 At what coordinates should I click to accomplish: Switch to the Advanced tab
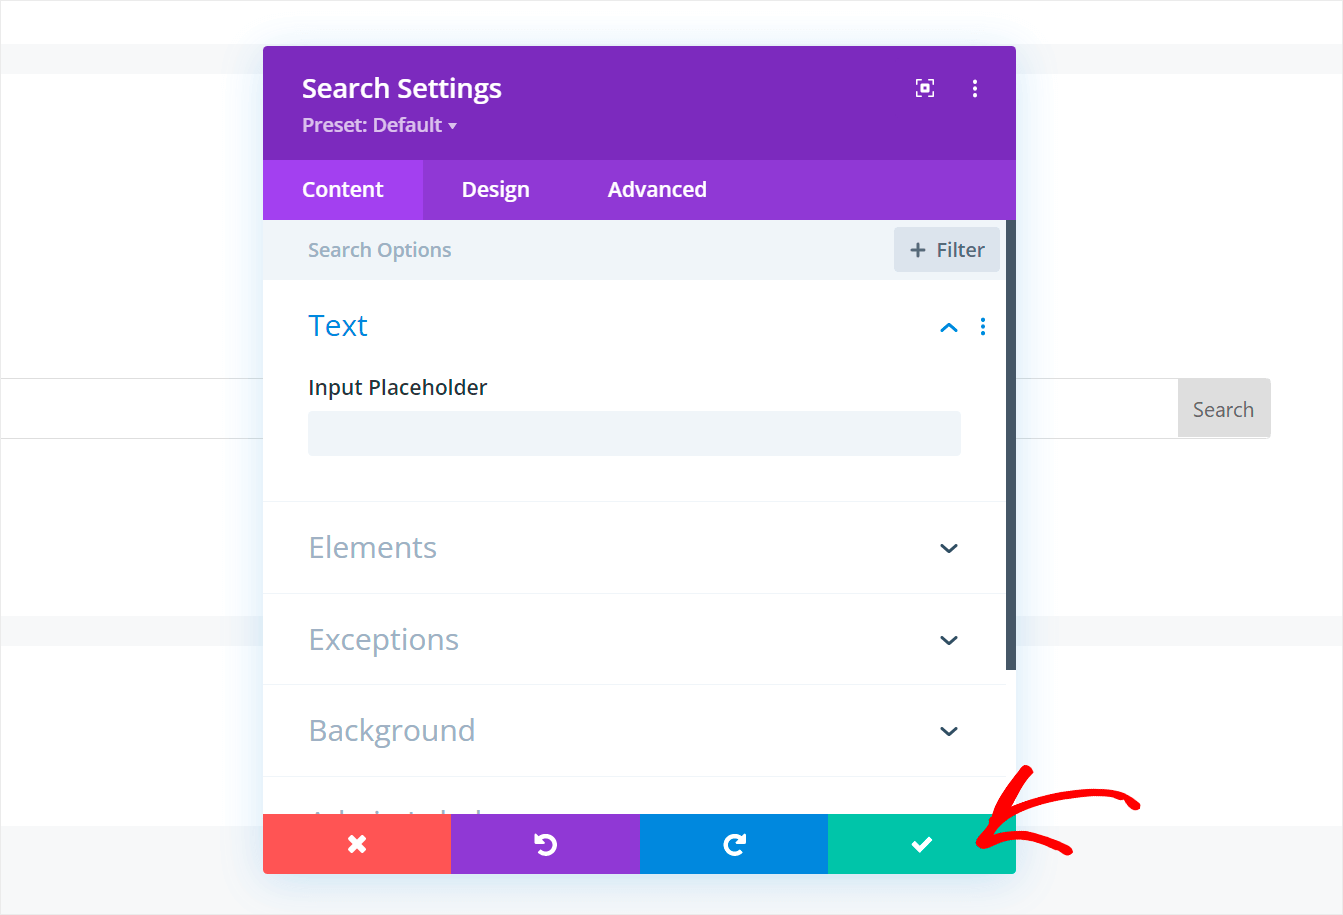pyautogui.click(x=656, y=189)
